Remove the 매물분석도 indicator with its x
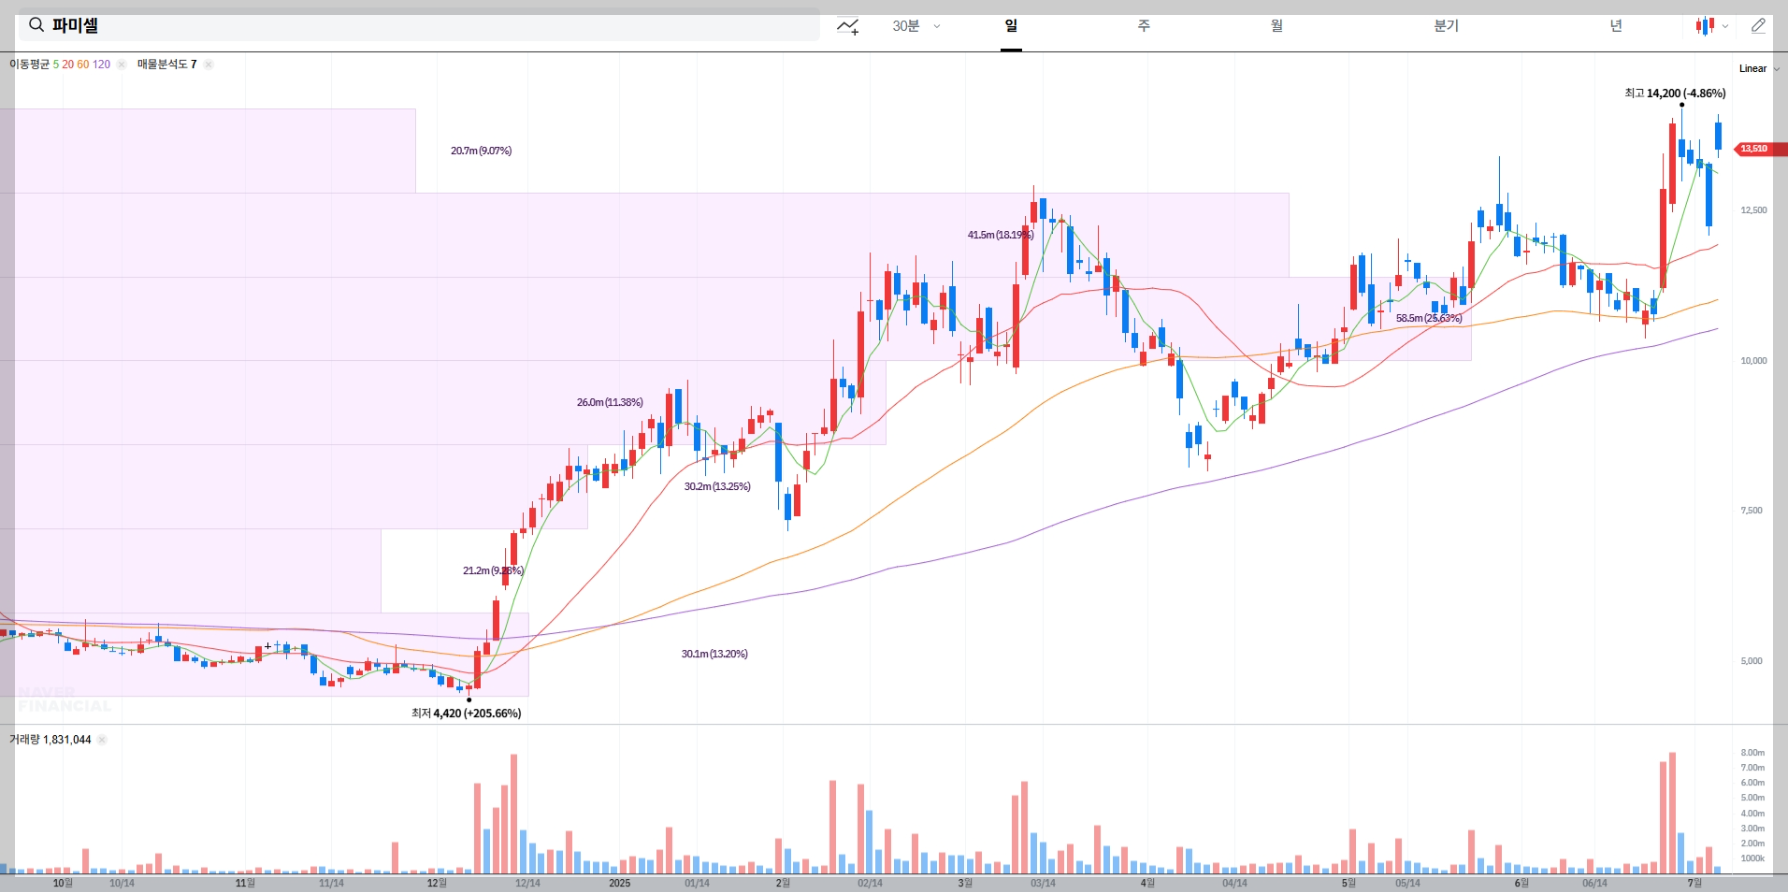Viewport: 1788px width, 892px height. click(208, 64)
